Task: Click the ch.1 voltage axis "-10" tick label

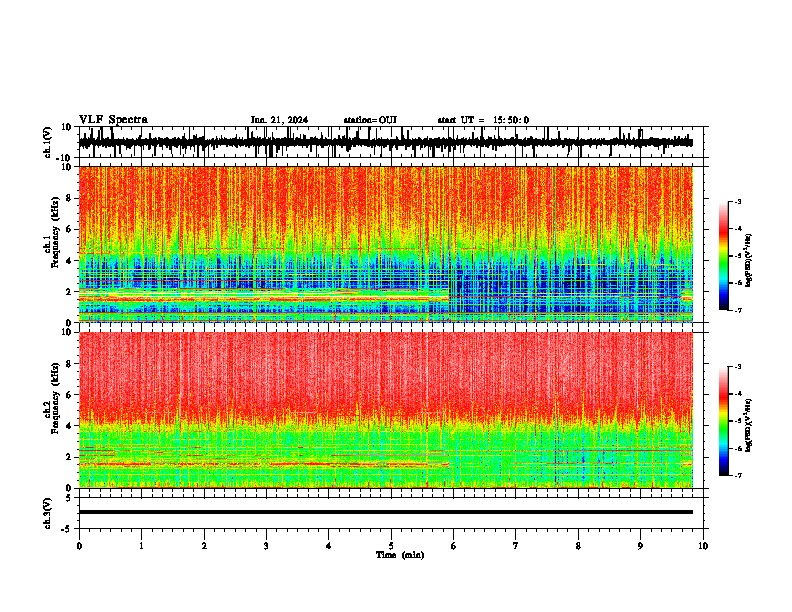Action: (x=65, y=158)
